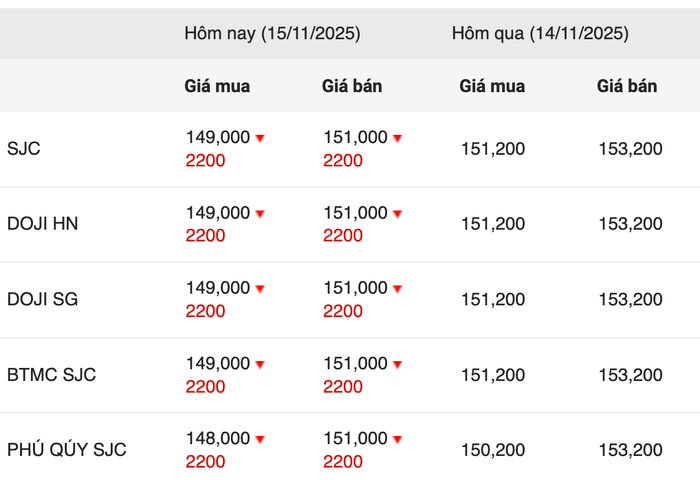
Task: Click the red arrow beside BTMC SJC sell price
Action: [397, 365]
